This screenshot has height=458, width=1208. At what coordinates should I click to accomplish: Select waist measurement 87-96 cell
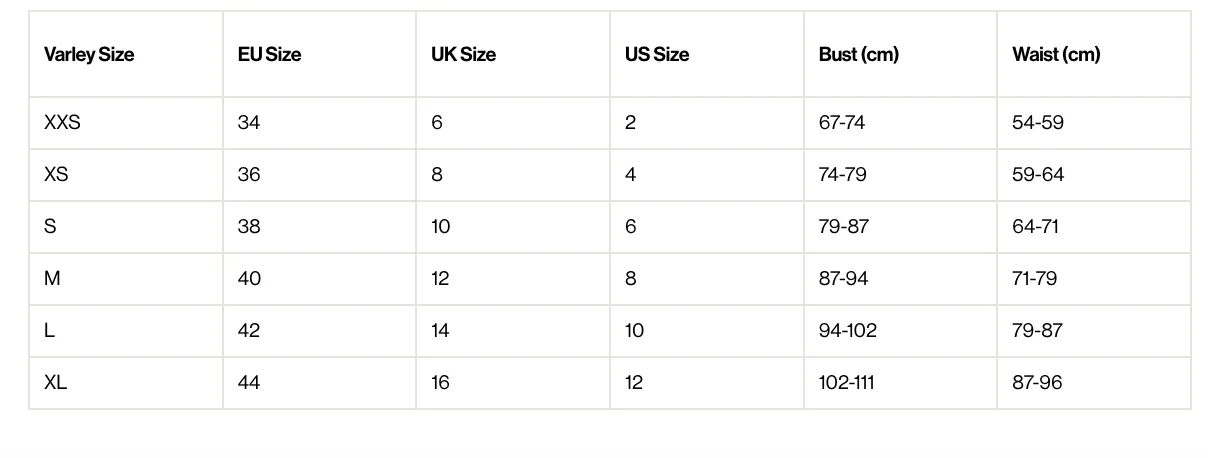[1094, 383]
